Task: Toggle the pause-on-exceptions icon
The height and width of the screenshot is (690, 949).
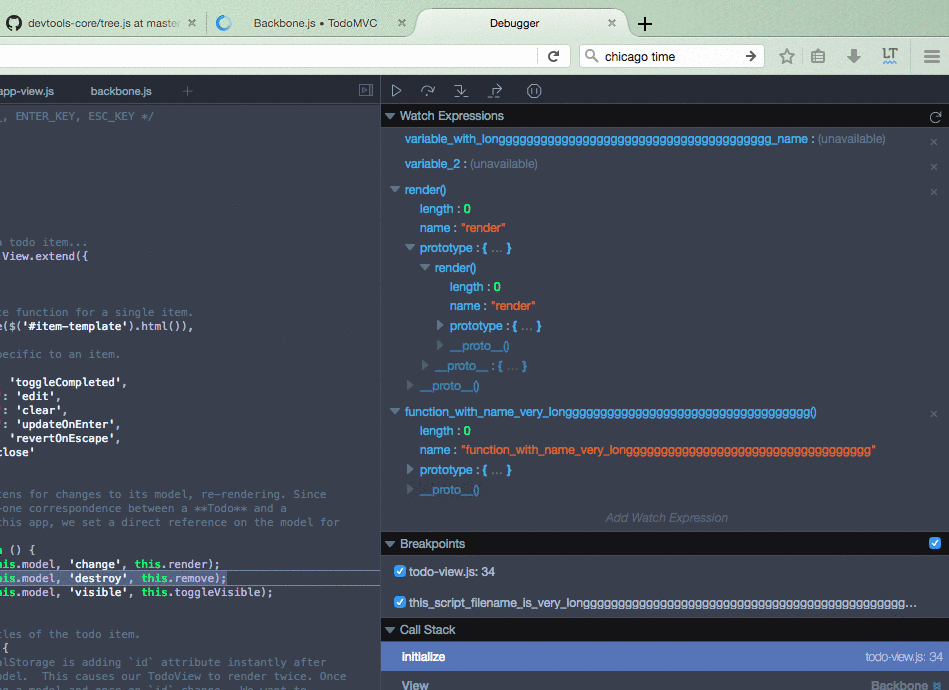Action: (x=533, y=90)
